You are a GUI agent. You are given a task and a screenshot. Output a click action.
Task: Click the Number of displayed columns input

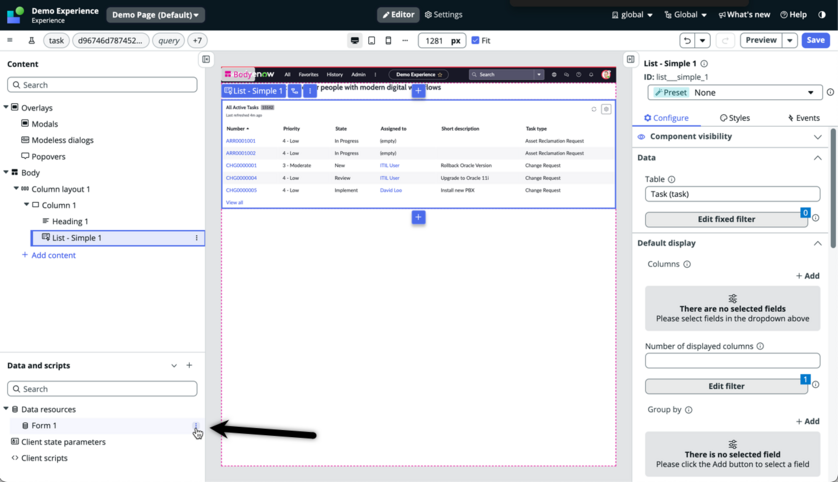point(732,361)
